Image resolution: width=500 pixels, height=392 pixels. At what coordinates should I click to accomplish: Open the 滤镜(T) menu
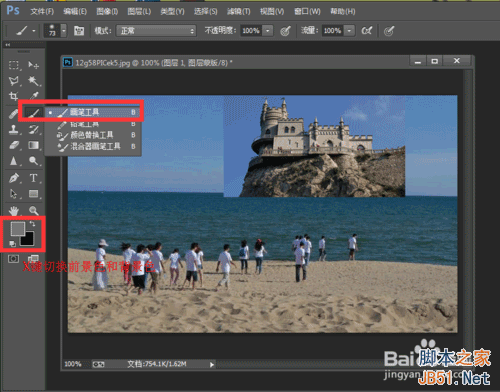(x=239, y=12)
